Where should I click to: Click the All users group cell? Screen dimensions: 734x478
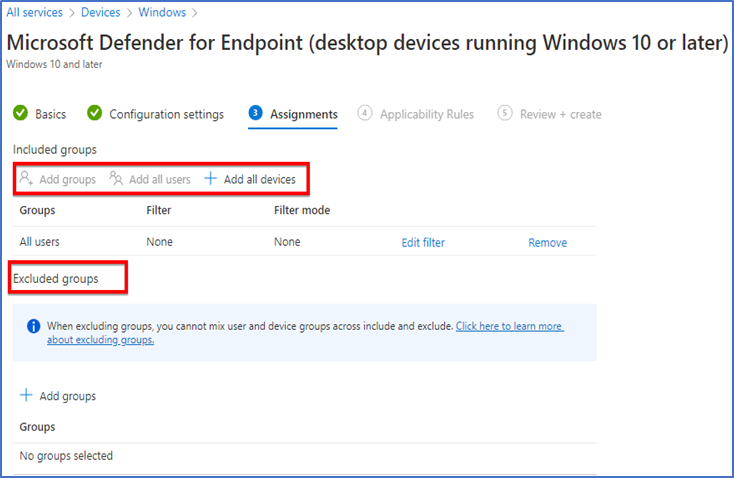(39, 242)
